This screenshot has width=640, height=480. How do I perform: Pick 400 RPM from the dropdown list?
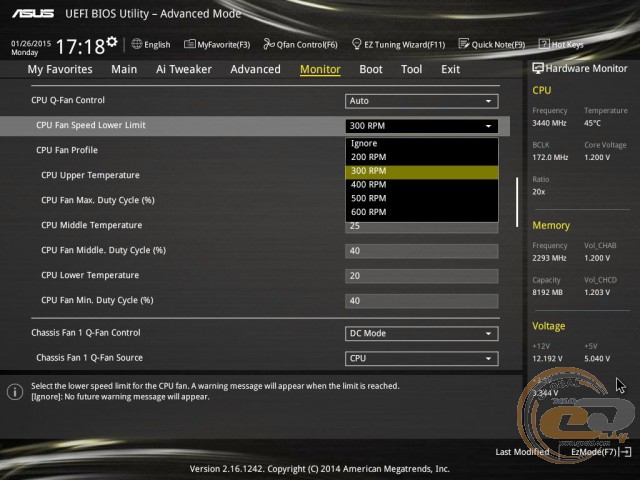click(422, 184)
